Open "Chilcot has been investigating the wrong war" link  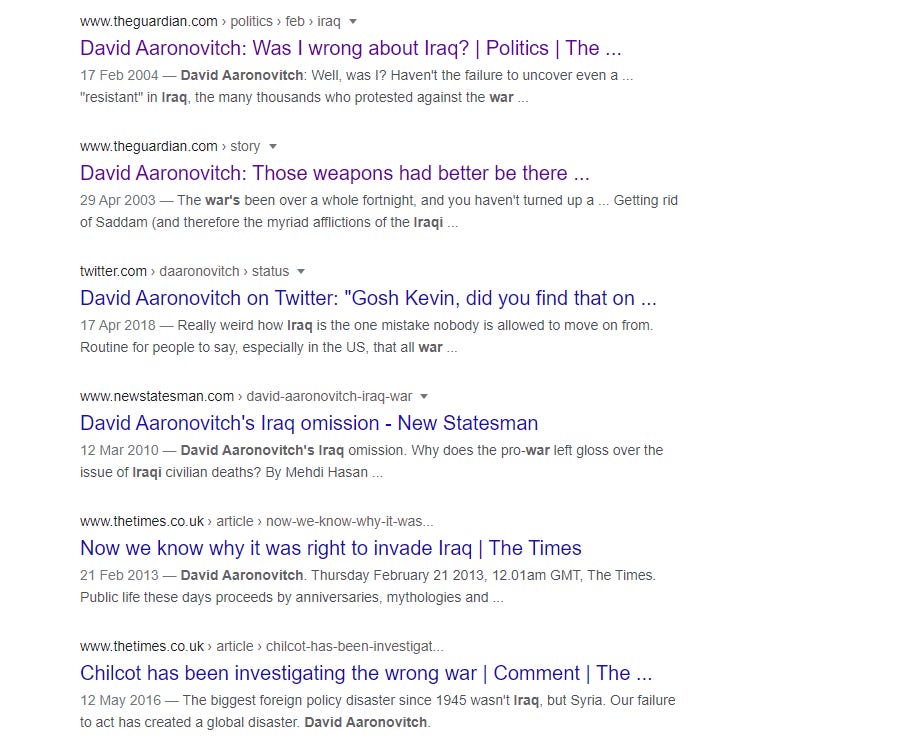[x=366, y=673]
